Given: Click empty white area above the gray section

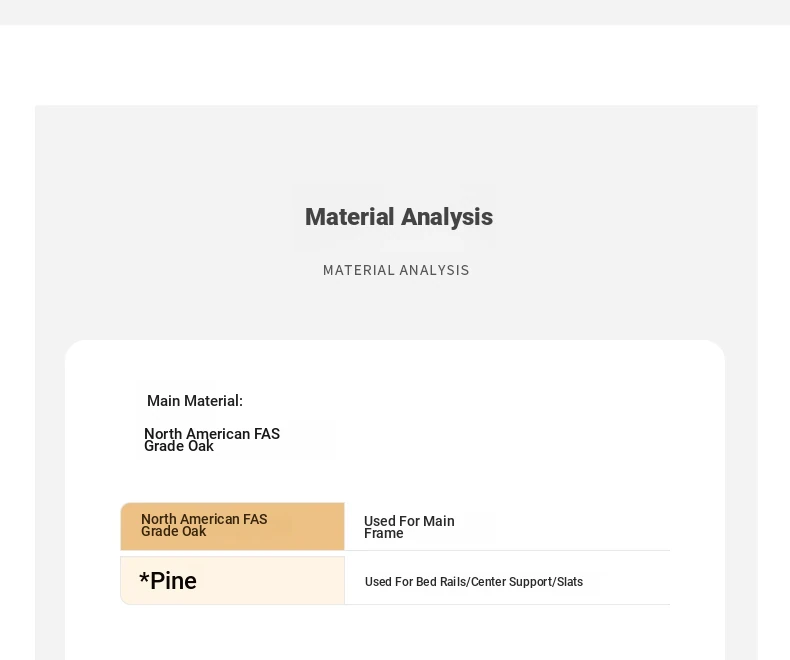Looking at the screenshot, I should point(395,65).
